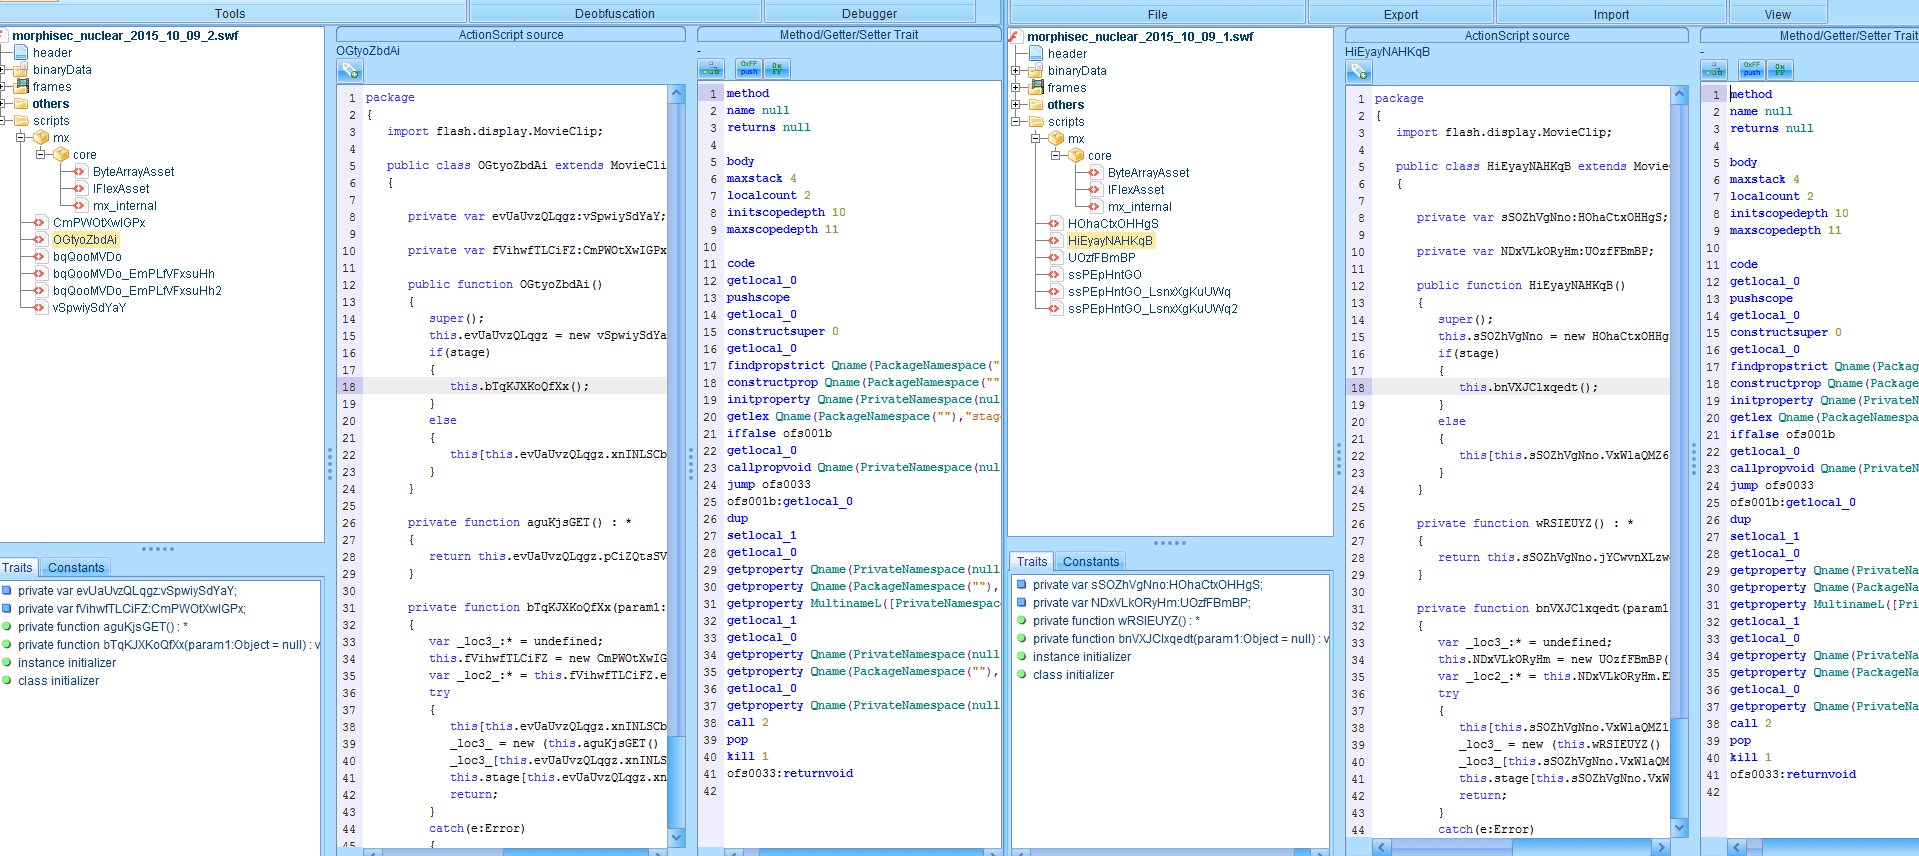Screen dimensions: 1919x856
Task: Toggle the 0xFF push hex button in right trait toolbar
Action: tap(1752, 69)
